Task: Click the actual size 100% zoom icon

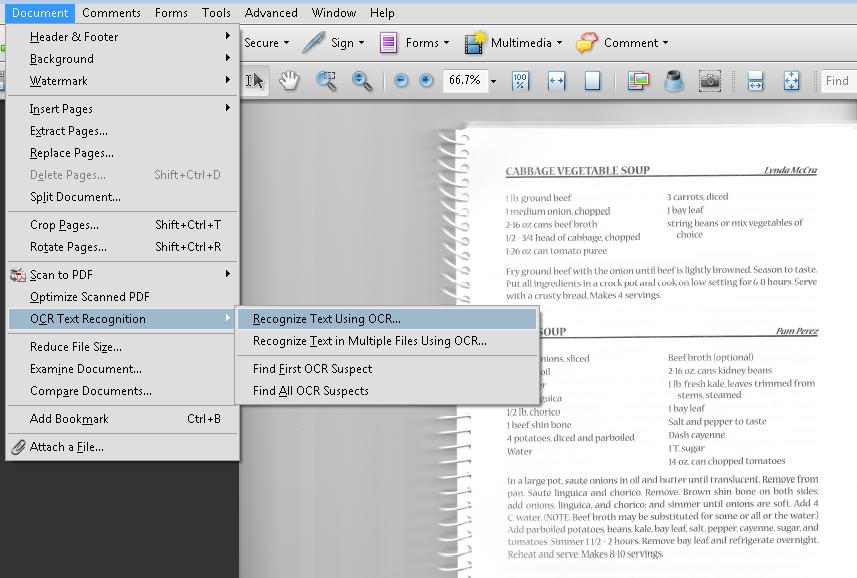Action: click(x=520, y=81)
